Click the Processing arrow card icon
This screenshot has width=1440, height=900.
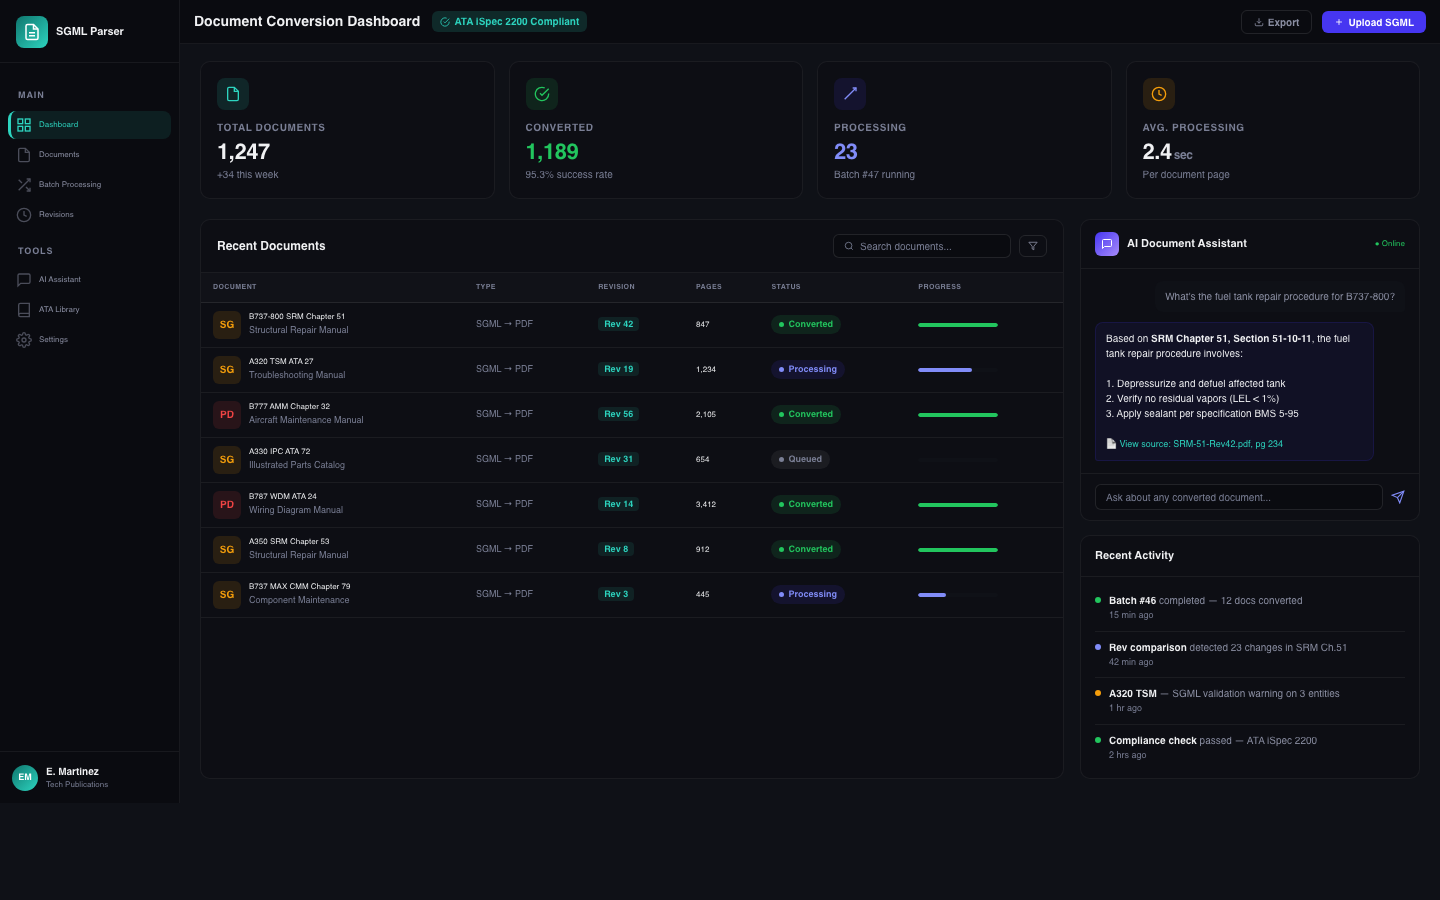pos(850,94)
